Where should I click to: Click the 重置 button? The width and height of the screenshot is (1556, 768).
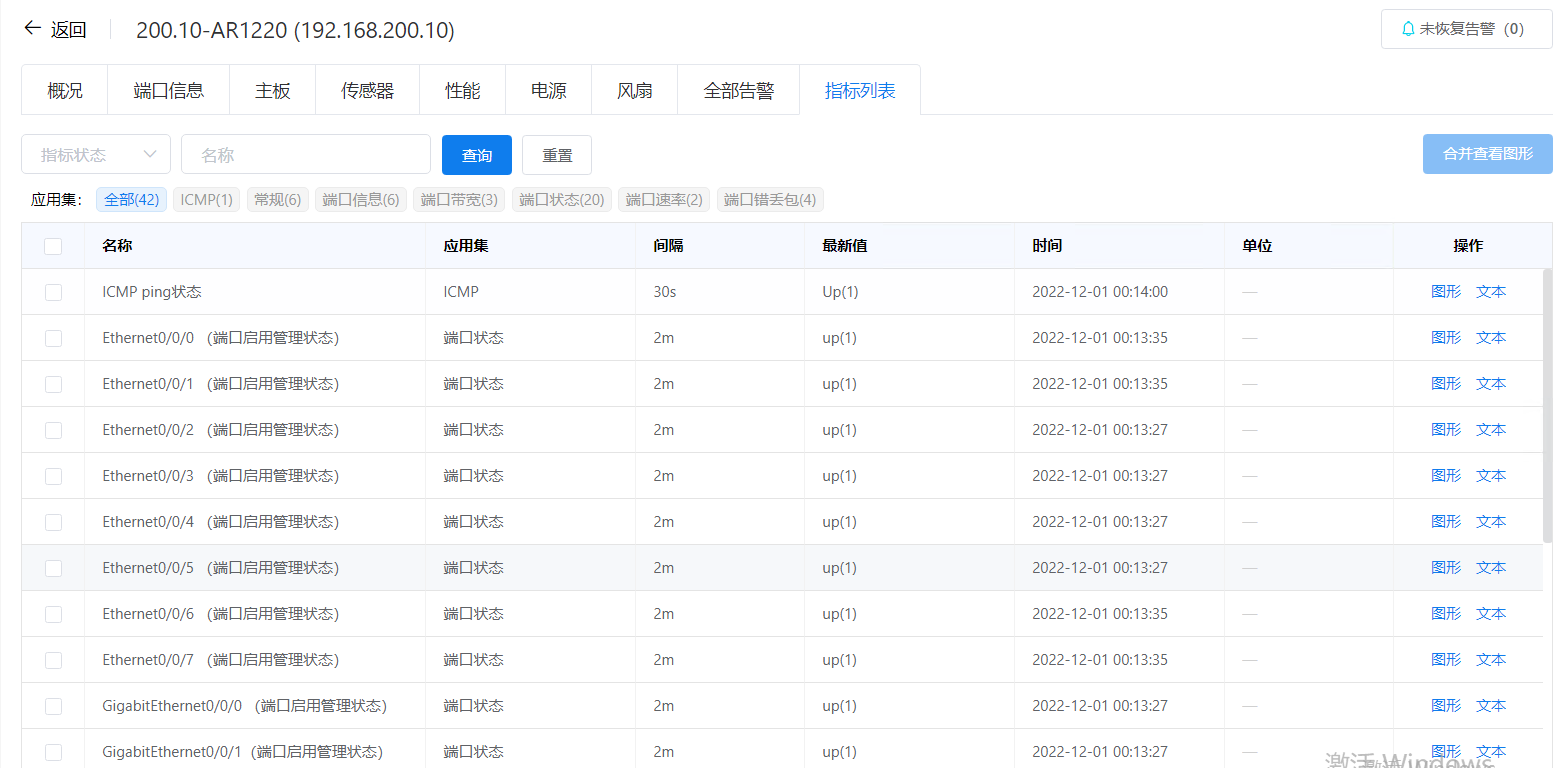coord(557,155)
